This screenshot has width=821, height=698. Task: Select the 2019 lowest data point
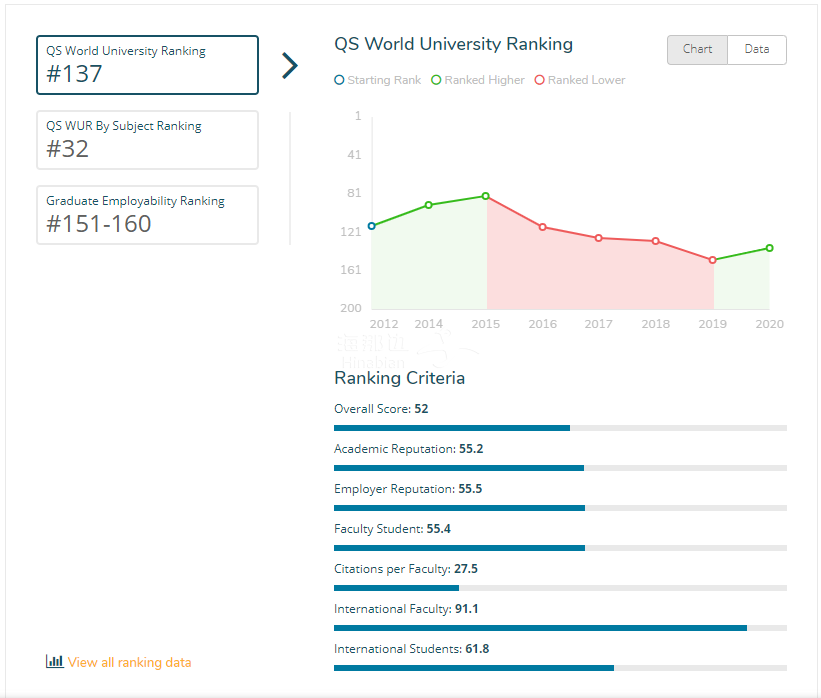pos(713,260)
